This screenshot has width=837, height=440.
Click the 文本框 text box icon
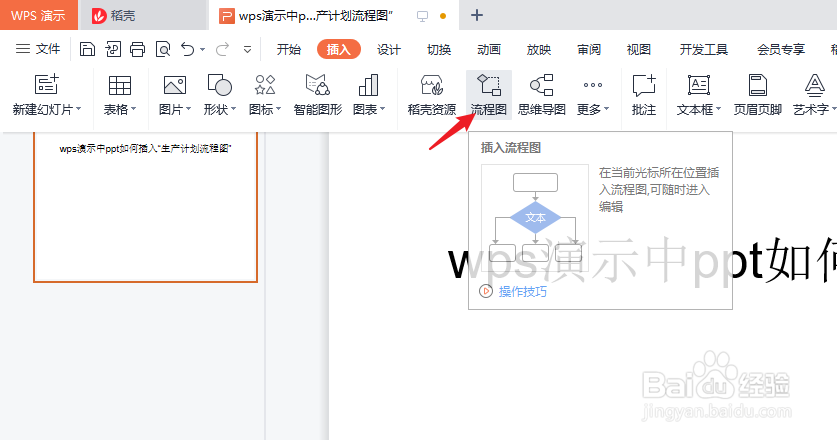pos(698,85)
